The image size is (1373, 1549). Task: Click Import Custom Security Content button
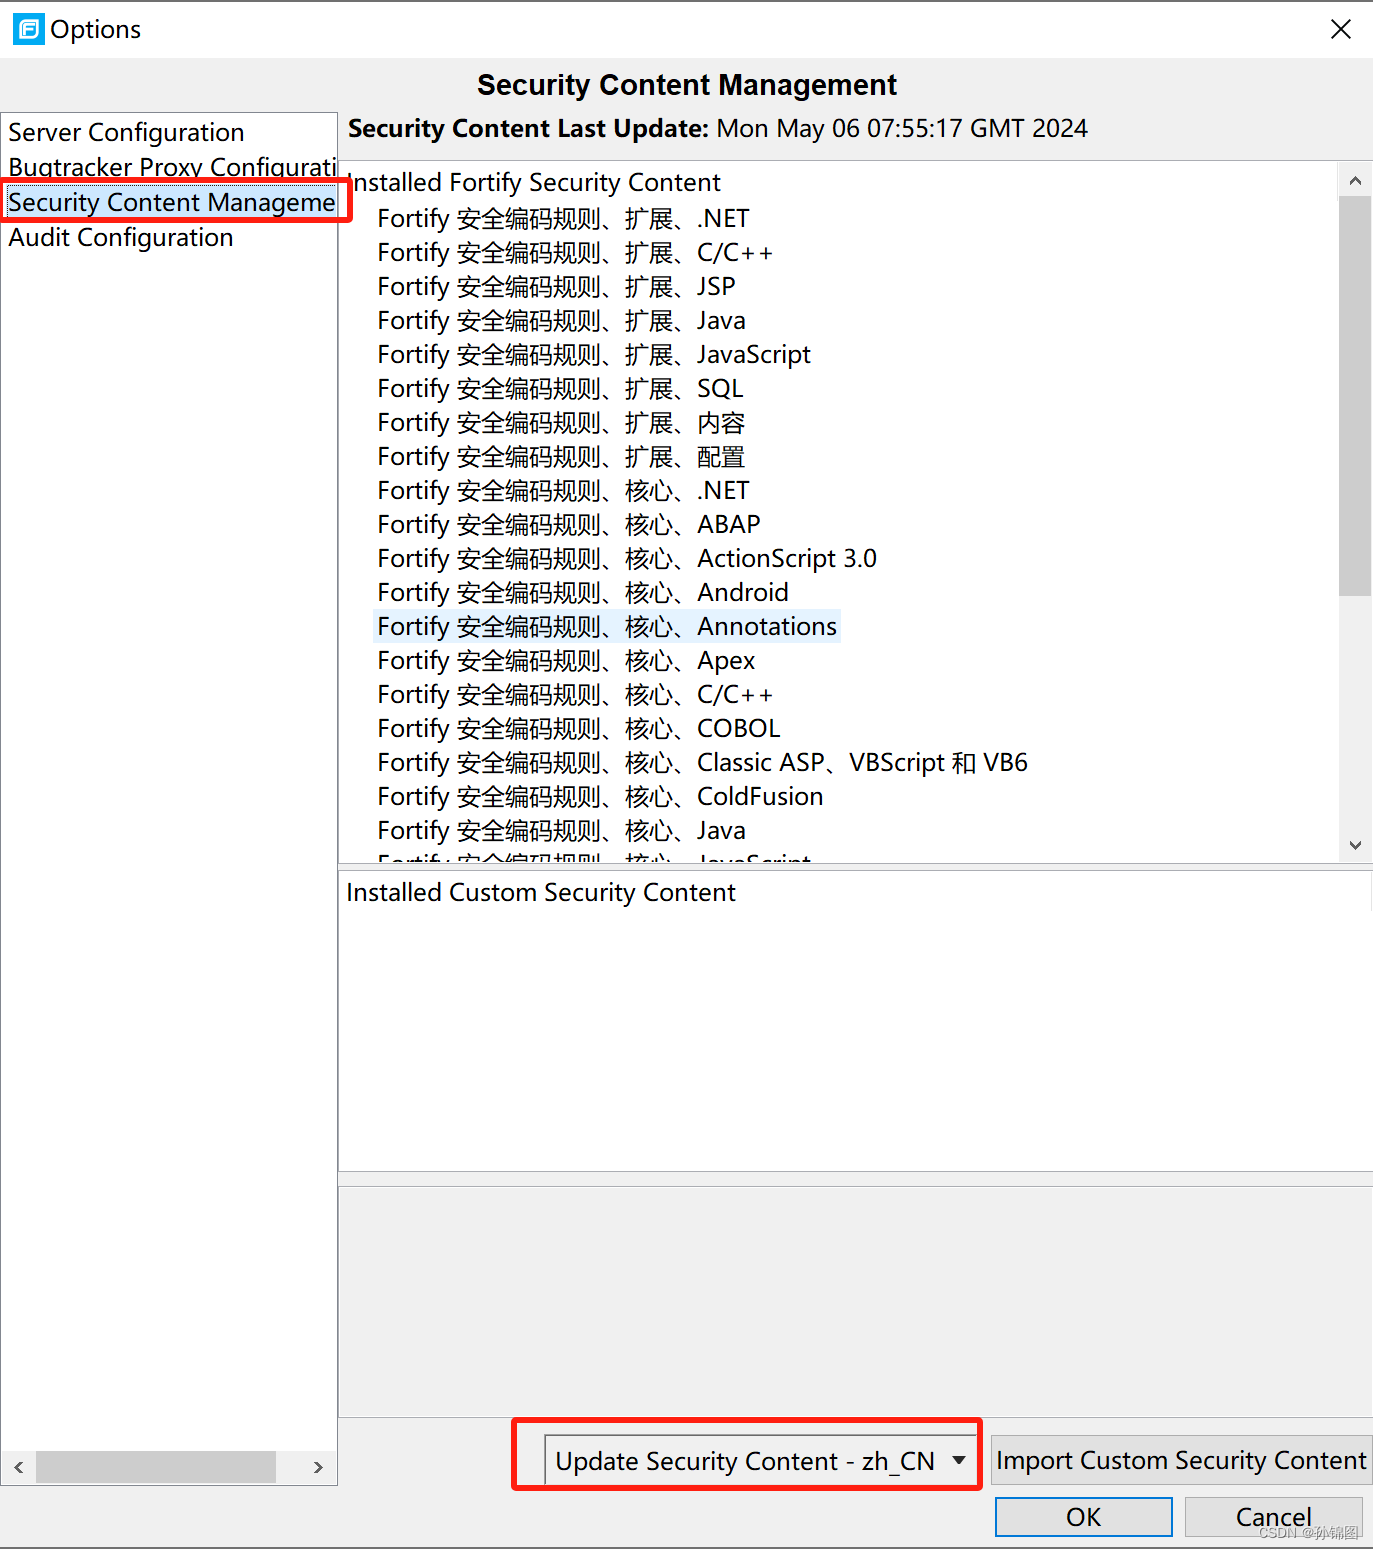[1181, 1460]
